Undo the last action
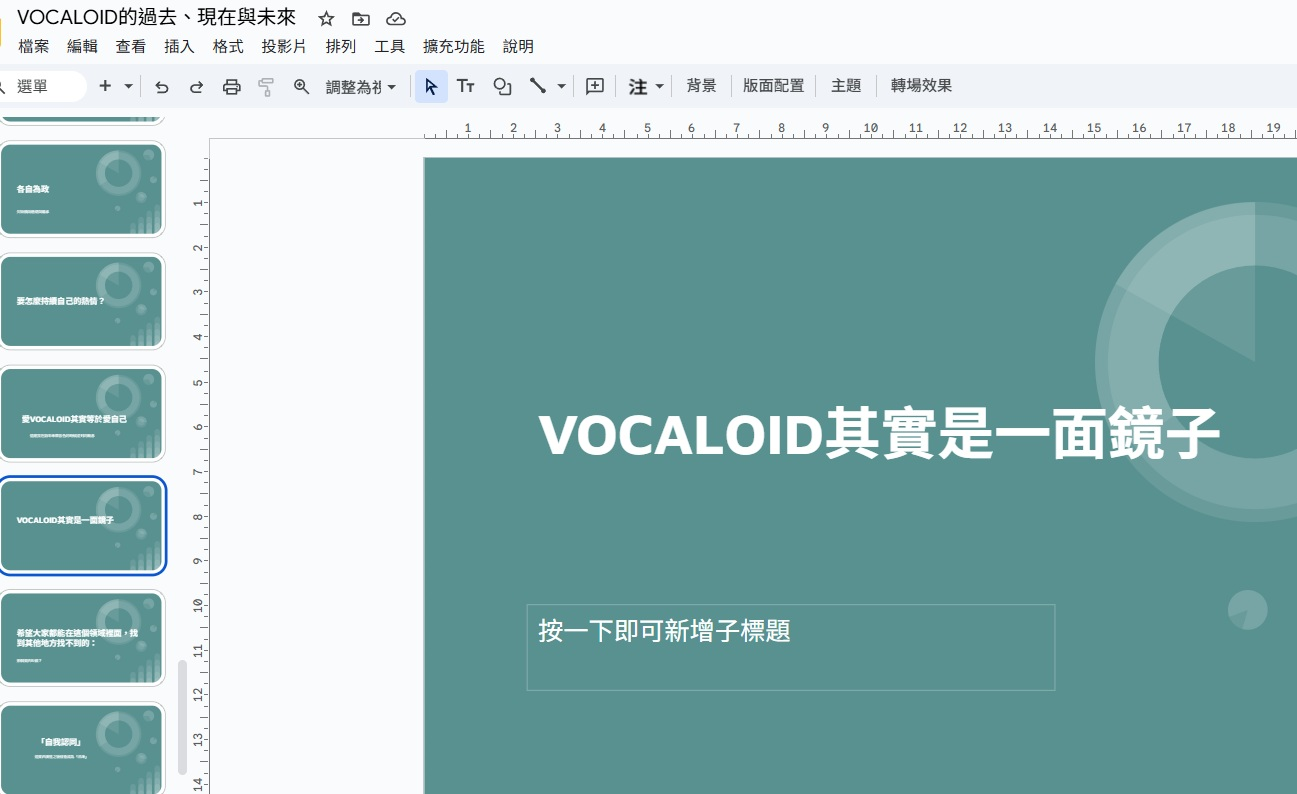Image resolution: width=1297 pixels, height=794 pixels. (x=162, y=87)
